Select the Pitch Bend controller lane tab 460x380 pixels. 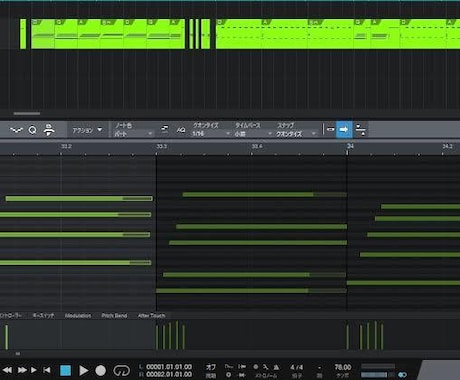[x=114, y=315]
